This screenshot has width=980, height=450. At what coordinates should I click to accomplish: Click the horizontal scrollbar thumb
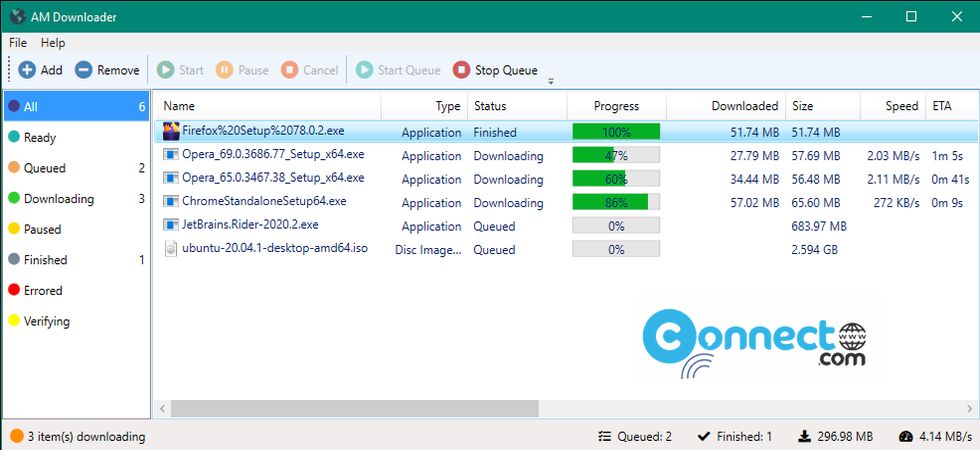pyautogui.click(x=354, y=409)
